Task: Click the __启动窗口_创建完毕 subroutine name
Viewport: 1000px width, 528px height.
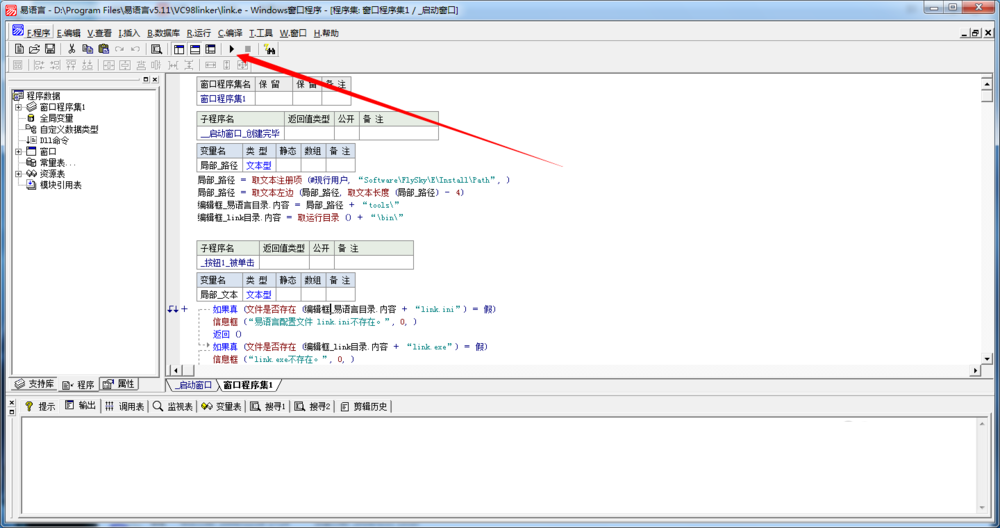Action: [x=240, y=133]
